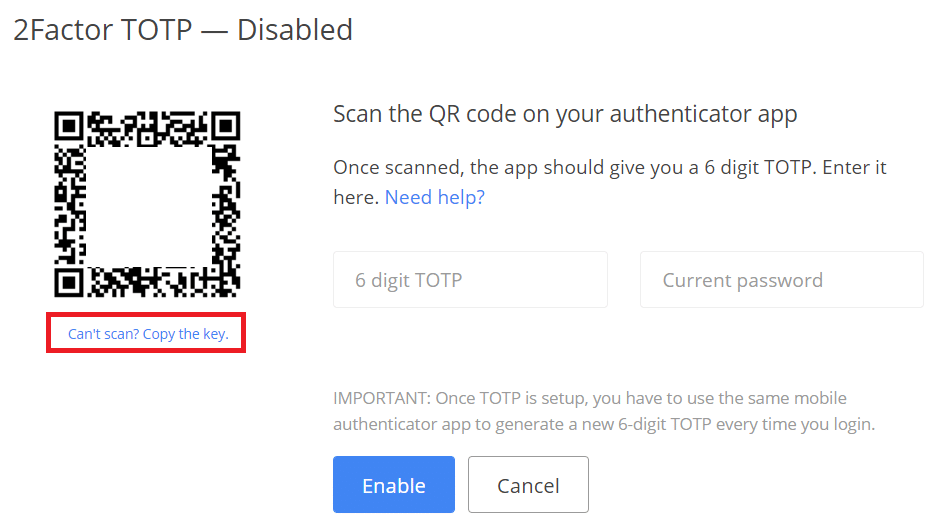Select the top-left finder square of QR code
Screen dimensions: 944x531
point(69,126)
